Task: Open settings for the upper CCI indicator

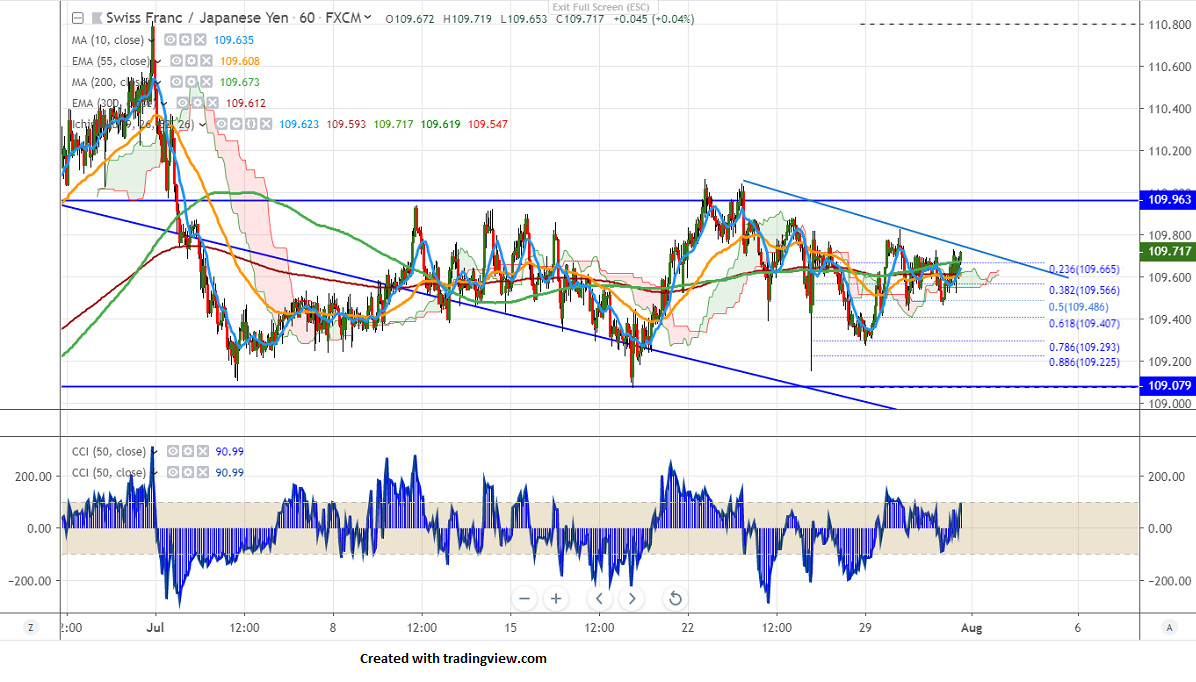Action: (x=188, y=451)
